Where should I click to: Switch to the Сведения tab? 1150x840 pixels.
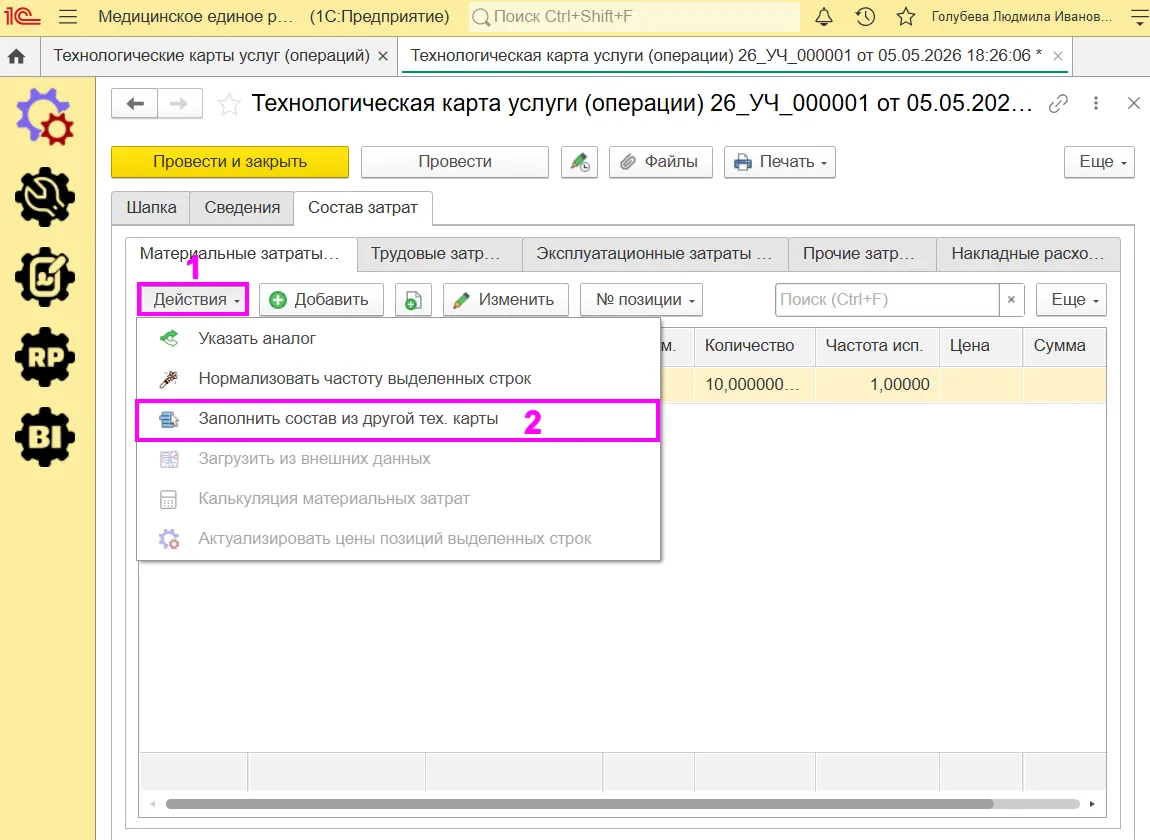click(x=242, y=208)
